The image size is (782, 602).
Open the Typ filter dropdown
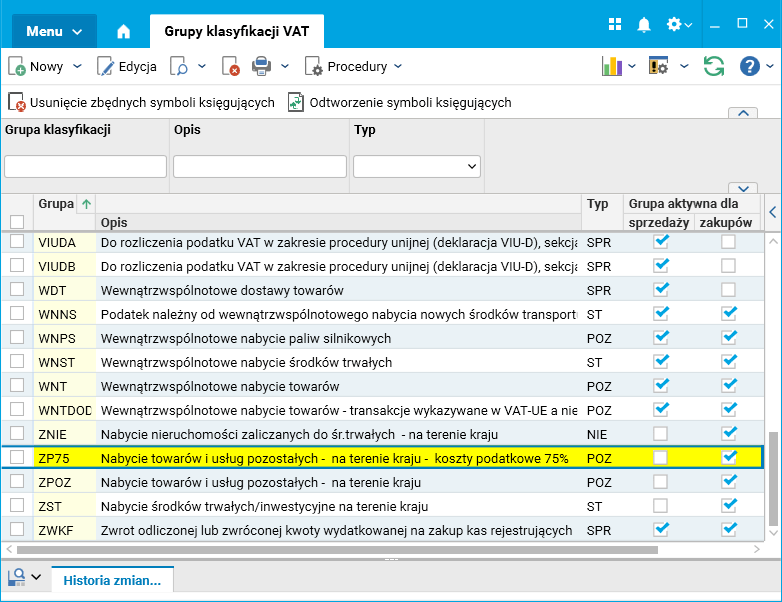click(417, 166)
